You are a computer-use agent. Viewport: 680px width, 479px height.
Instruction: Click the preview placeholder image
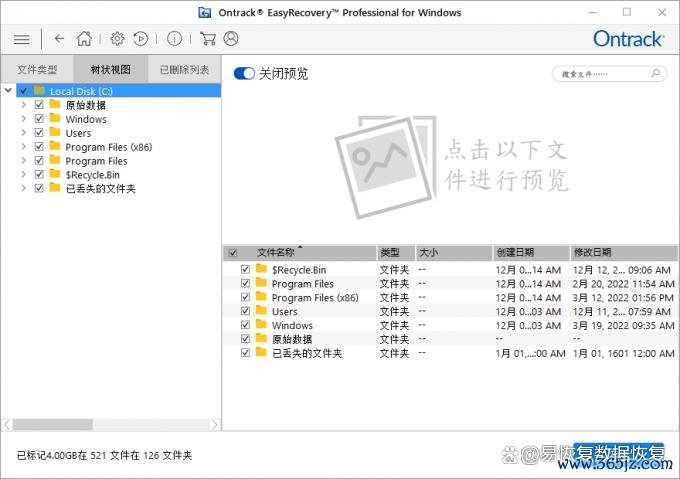point(386,167)
